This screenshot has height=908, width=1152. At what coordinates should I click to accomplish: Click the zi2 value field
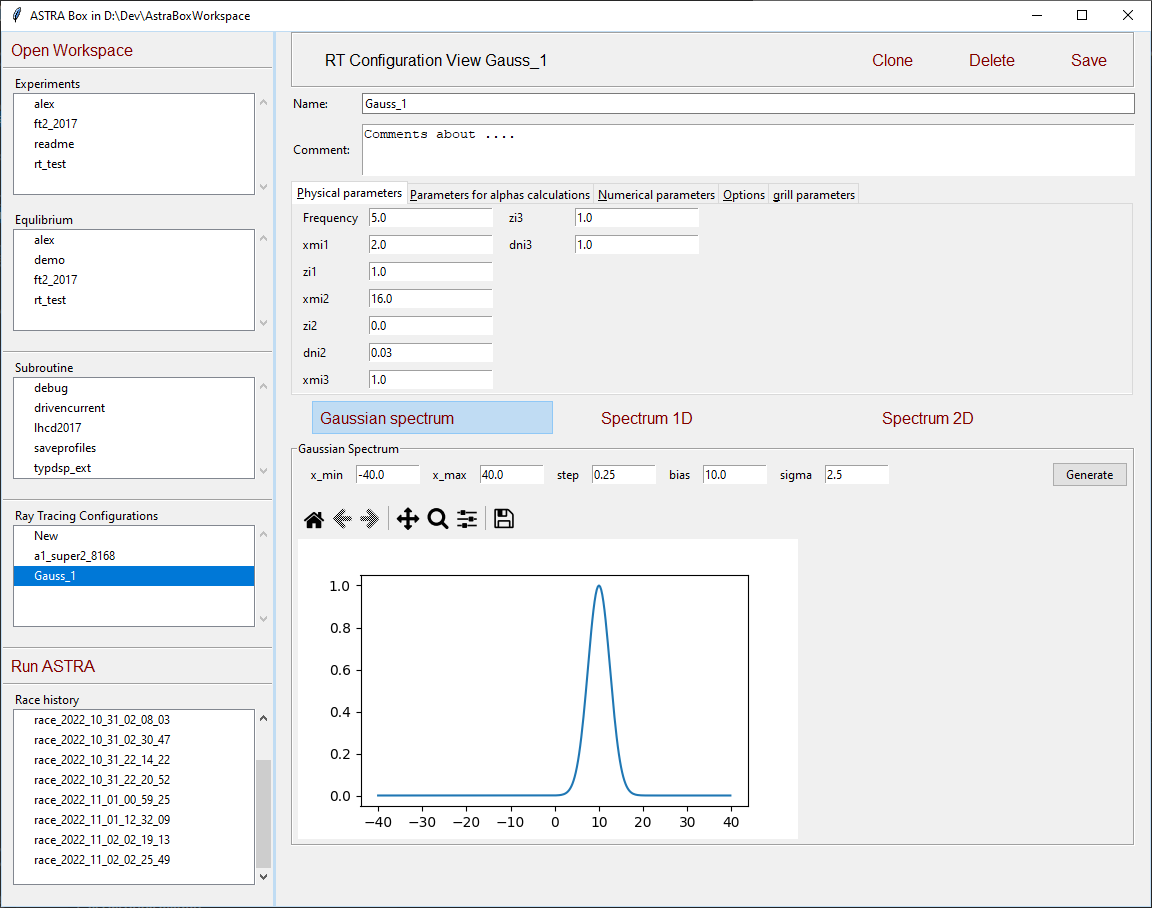pyautogui.click(x=431, y=325)
